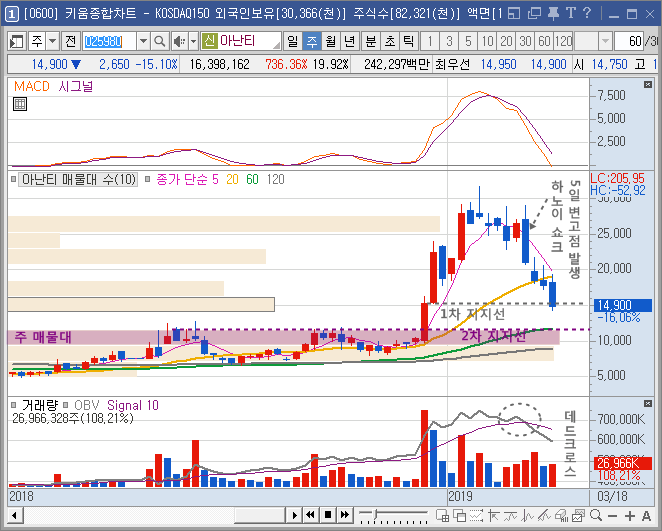Zoom out with the minus icon
The height and width of the screenshot is (531, 662).
tap(613, 516)
